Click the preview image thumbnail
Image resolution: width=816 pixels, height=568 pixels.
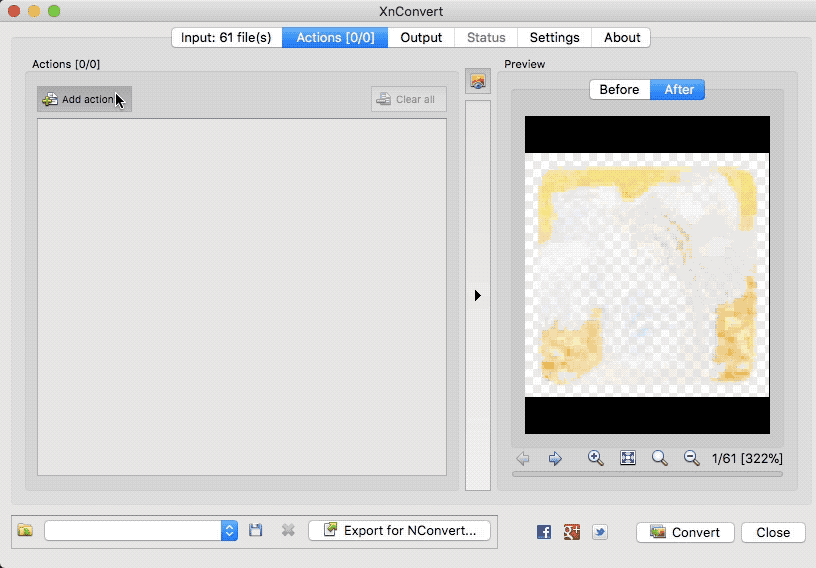(647, 275)
